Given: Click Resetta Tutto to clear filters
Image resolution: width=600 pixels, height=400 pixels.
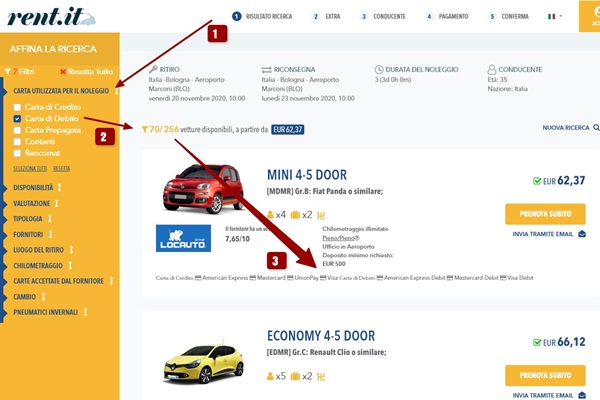Looking at the screenshot, I should 86,72.
